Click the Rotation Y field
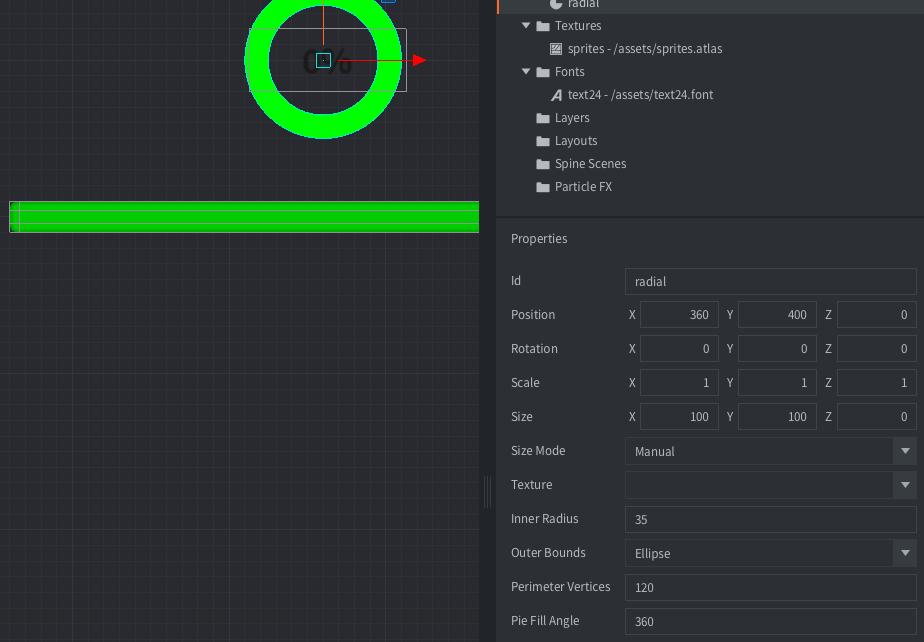The height and width of the screenshot is (642, 924). click(x=777, y=349)
